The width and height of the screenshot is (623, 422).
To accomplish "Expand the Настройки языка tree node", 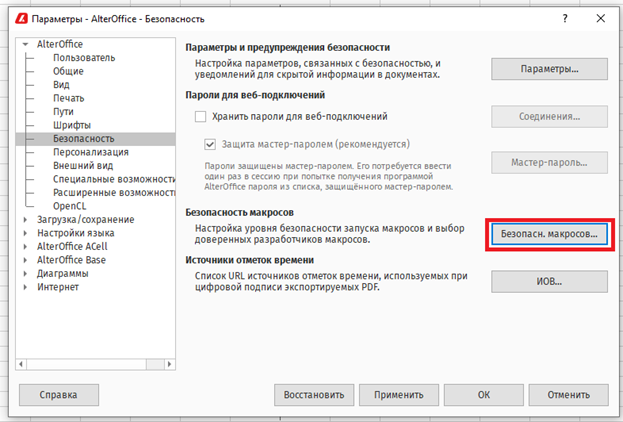I will pos(26,233).
